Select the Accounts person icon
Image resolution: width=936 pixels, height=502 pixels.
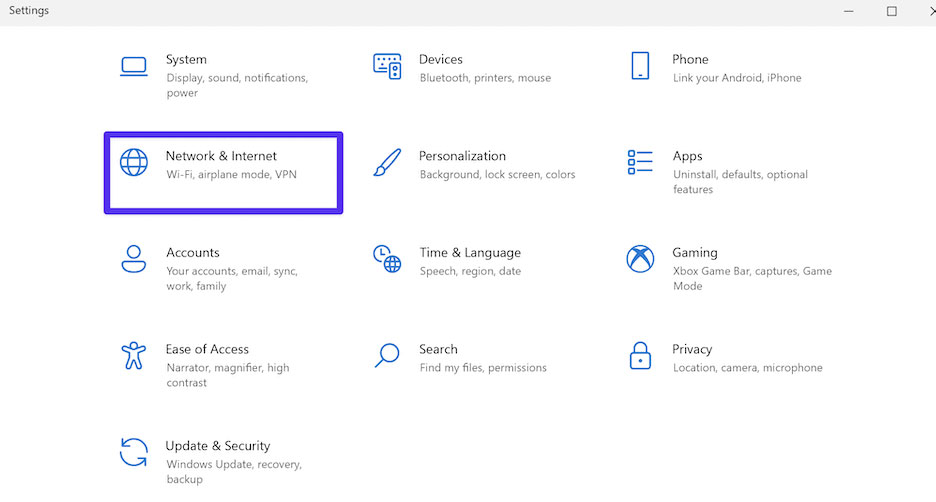[134, 259]
